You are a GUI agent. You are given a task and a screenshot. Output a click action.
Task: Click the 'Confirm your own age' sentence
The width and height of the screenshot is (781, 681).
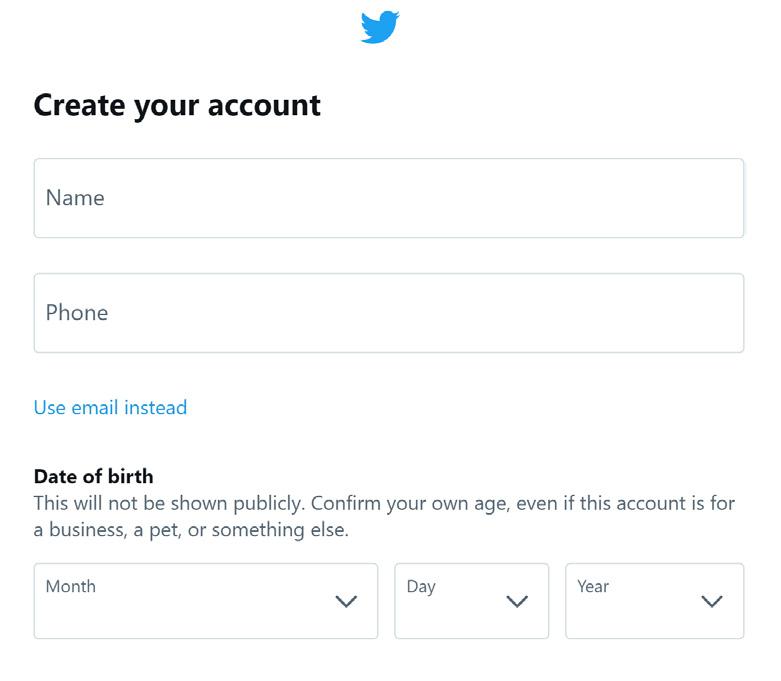(411, 504)
